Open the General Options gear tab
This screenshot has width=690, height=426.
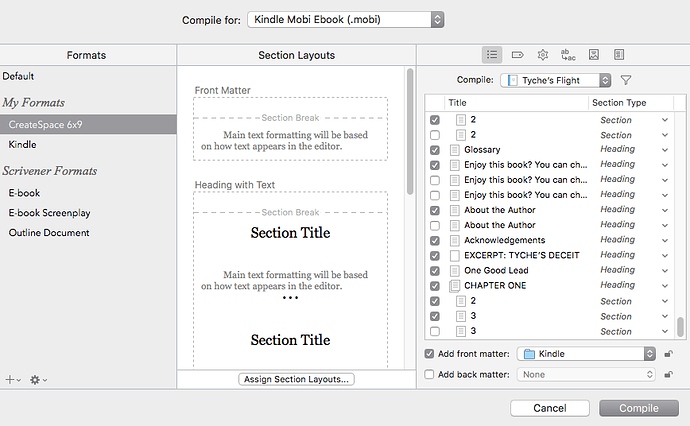[x=543, y=55]
